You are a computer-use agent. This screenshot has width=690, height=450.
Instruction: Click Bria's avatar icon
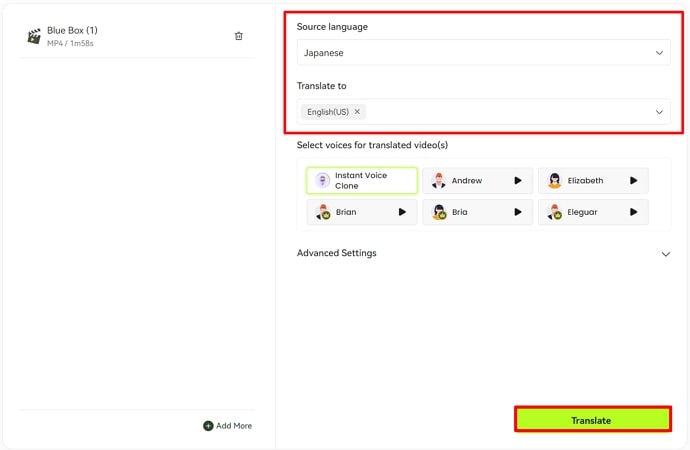point(439,212)
